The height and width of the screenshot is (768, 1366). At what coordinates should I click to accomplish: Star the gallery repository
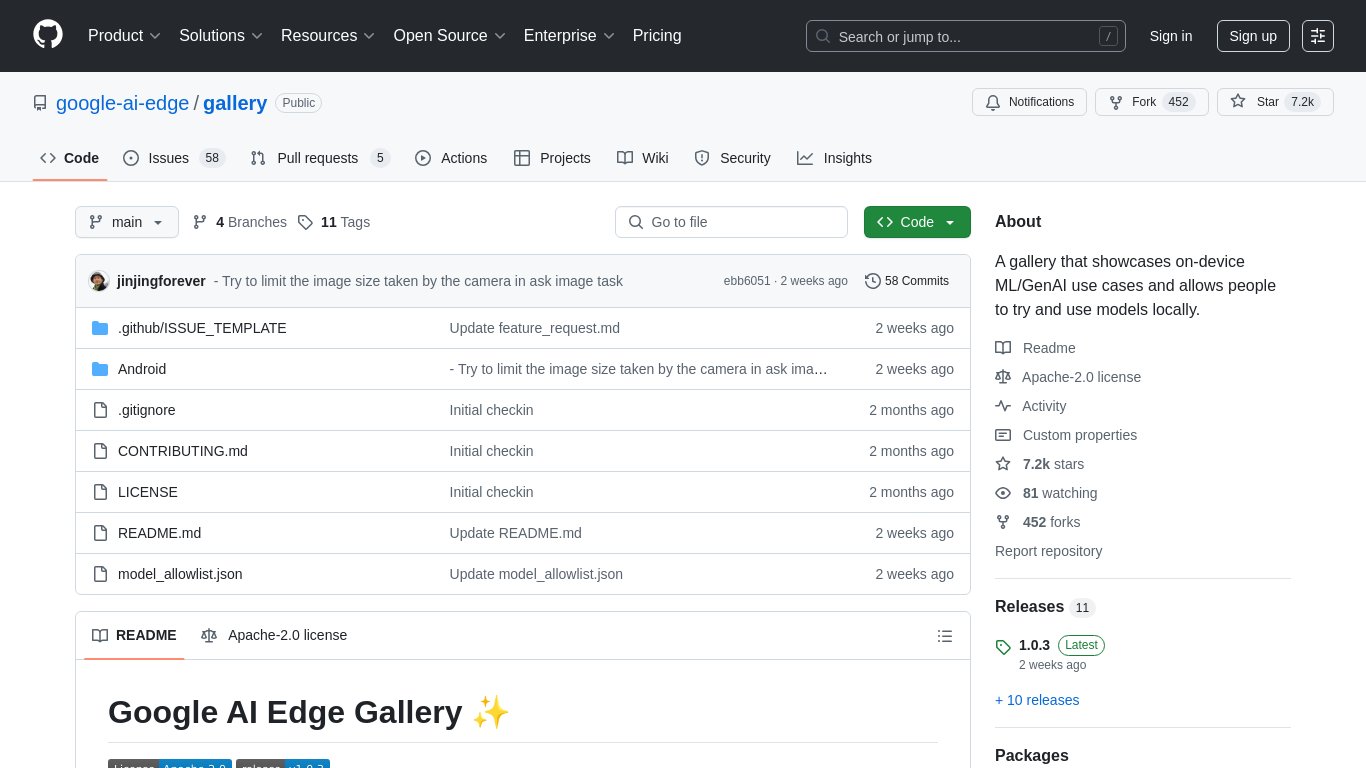pyautogui.click(x=1257, y=102)
